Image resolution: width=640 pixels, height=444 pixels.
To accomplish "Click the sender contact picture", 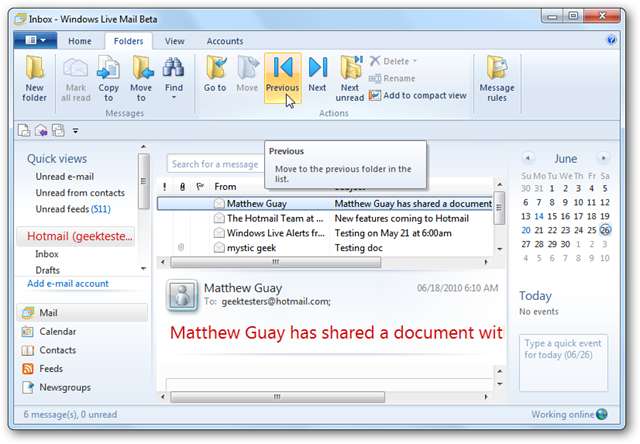I will 182,296.
